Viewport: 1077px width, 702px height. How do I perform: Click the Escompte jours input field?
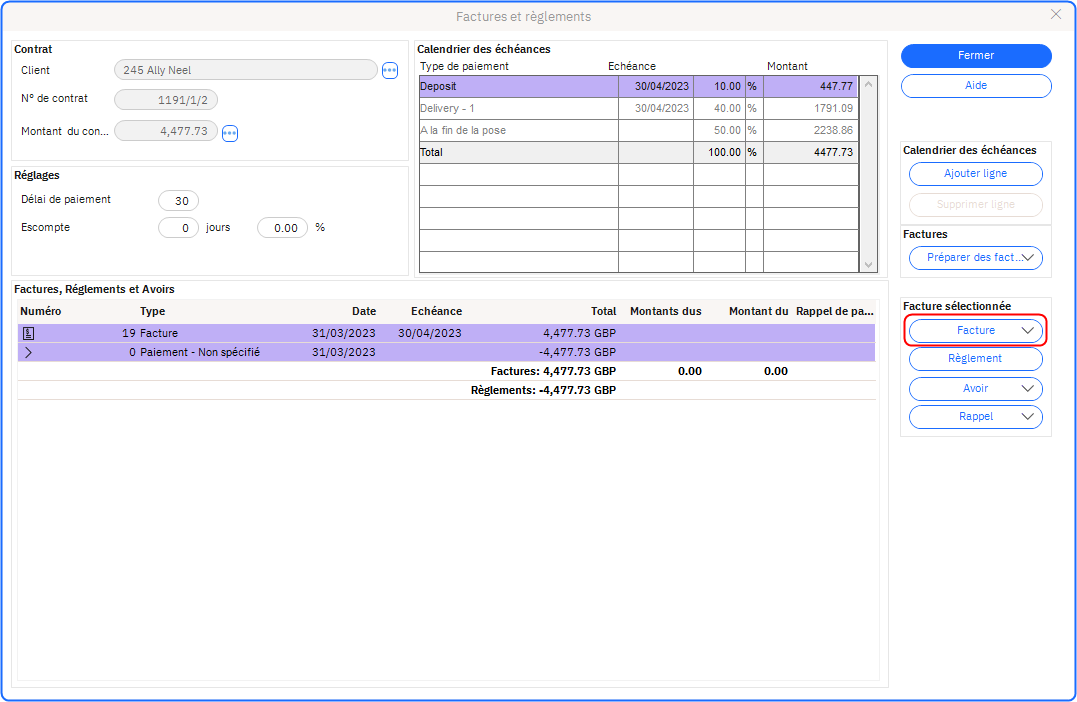pos(178,228)
